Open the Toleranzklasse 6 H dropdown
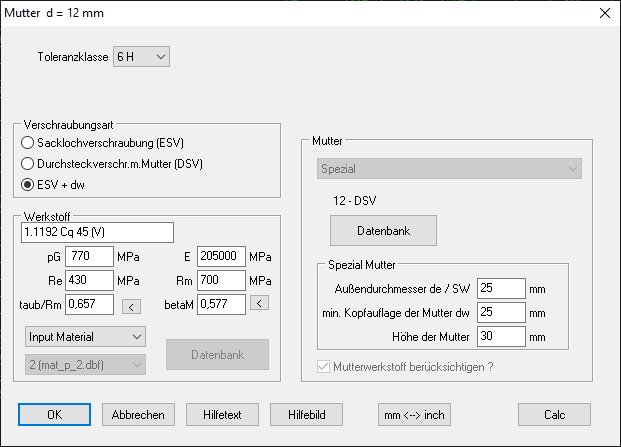The width and height of the screenshot is (621, 447). click(141, 55)
